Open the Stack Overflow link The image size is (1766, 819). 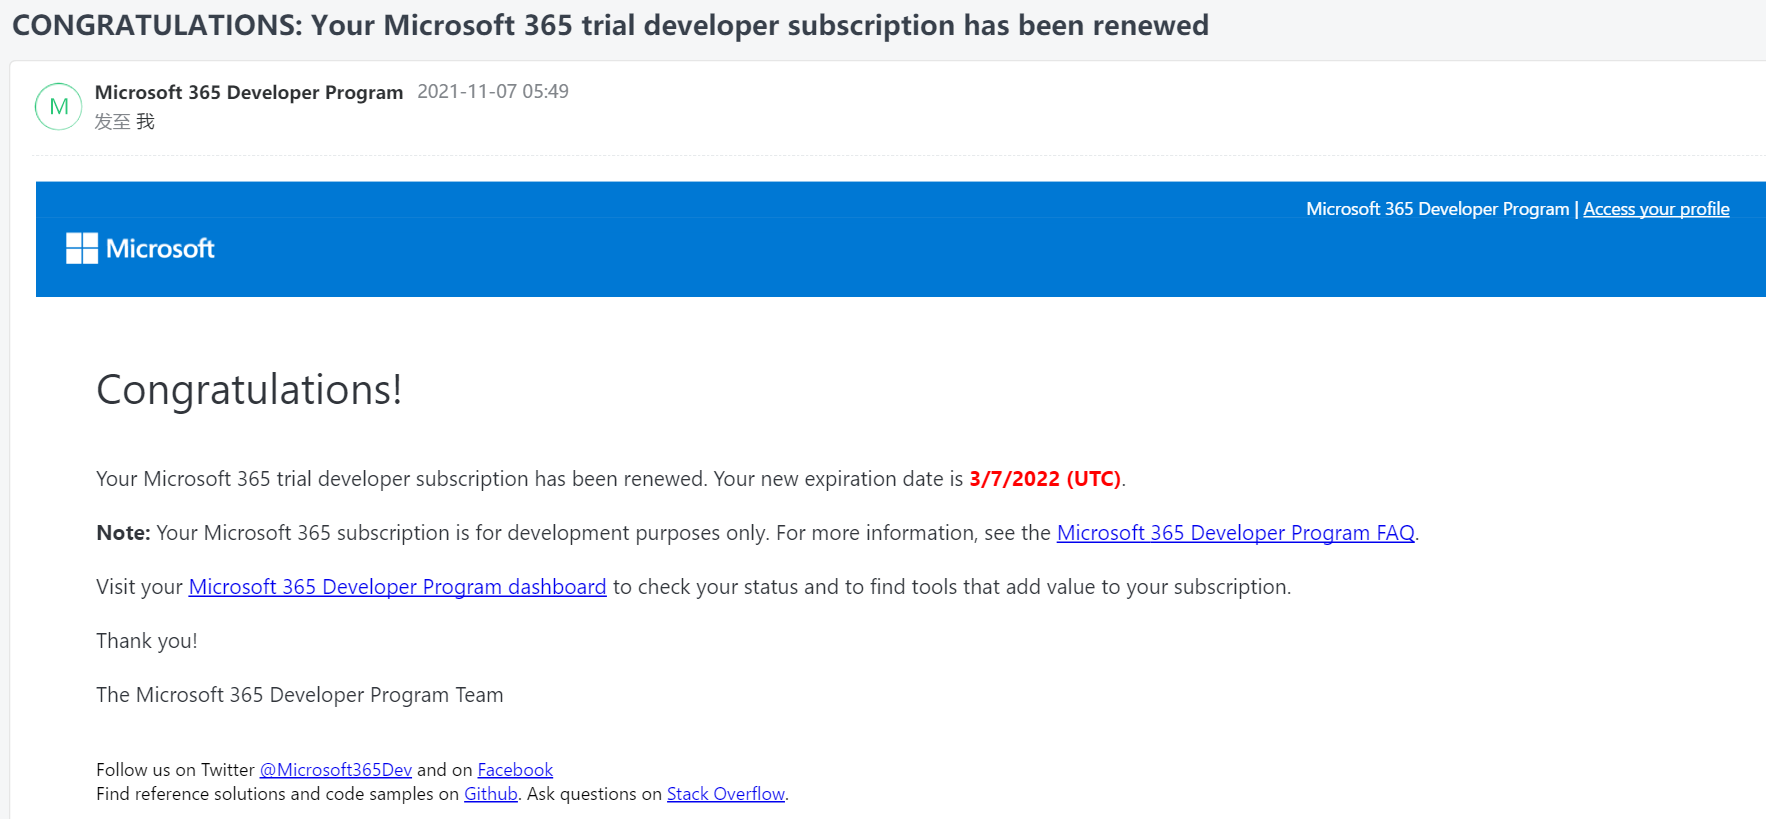(726, 794)
